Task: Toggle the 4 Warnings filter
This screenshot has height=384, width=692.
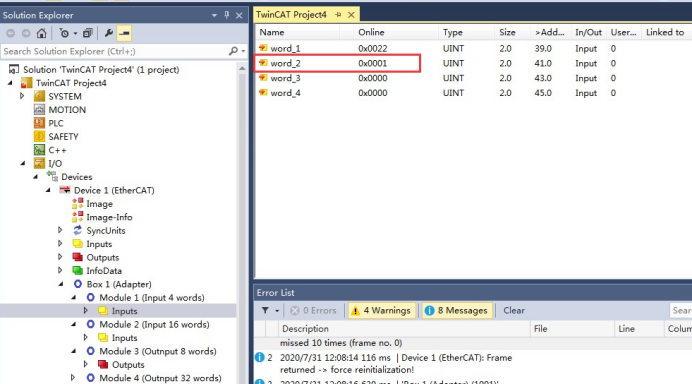Action: click(382, 311)
